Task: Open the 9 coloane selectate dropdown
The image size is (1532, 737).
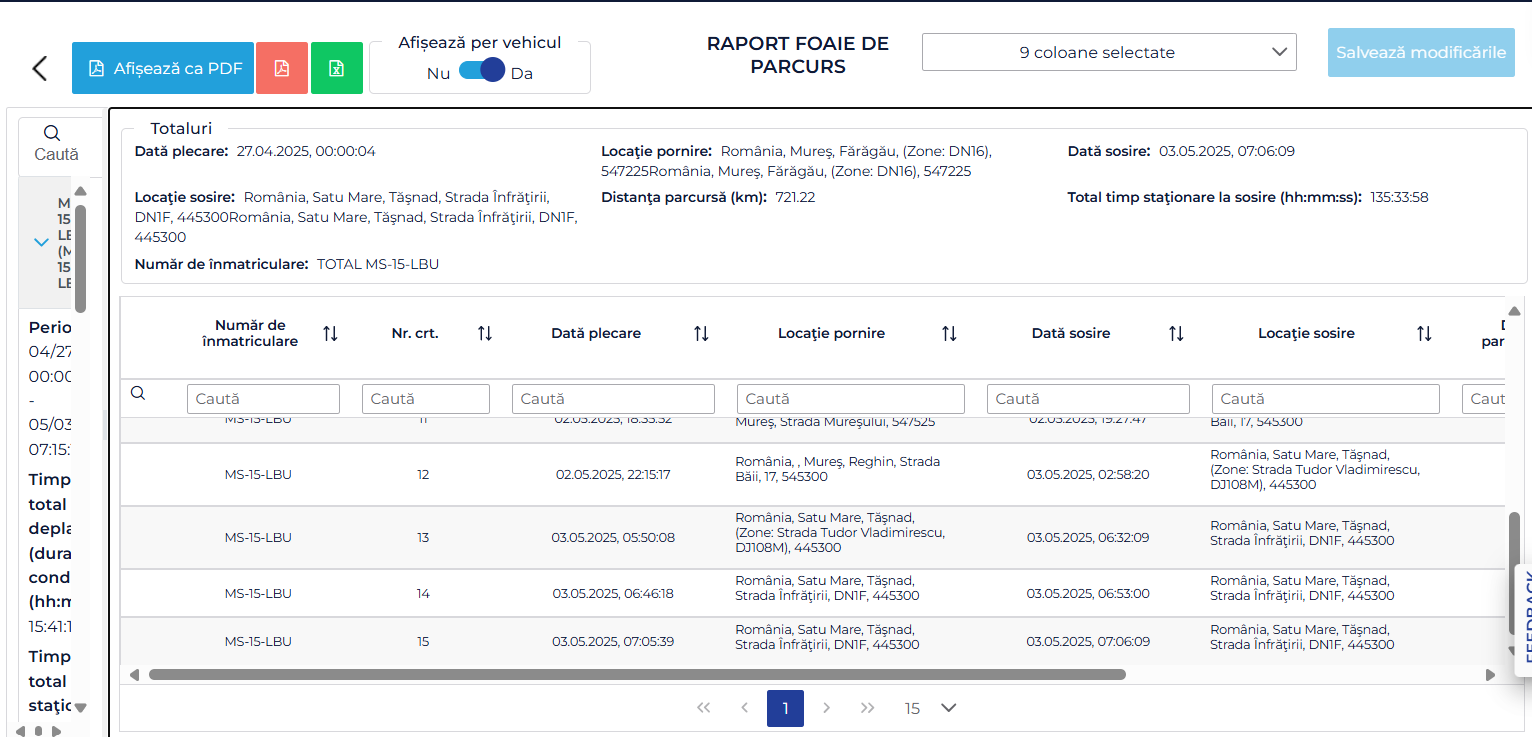Action: 1109,52
